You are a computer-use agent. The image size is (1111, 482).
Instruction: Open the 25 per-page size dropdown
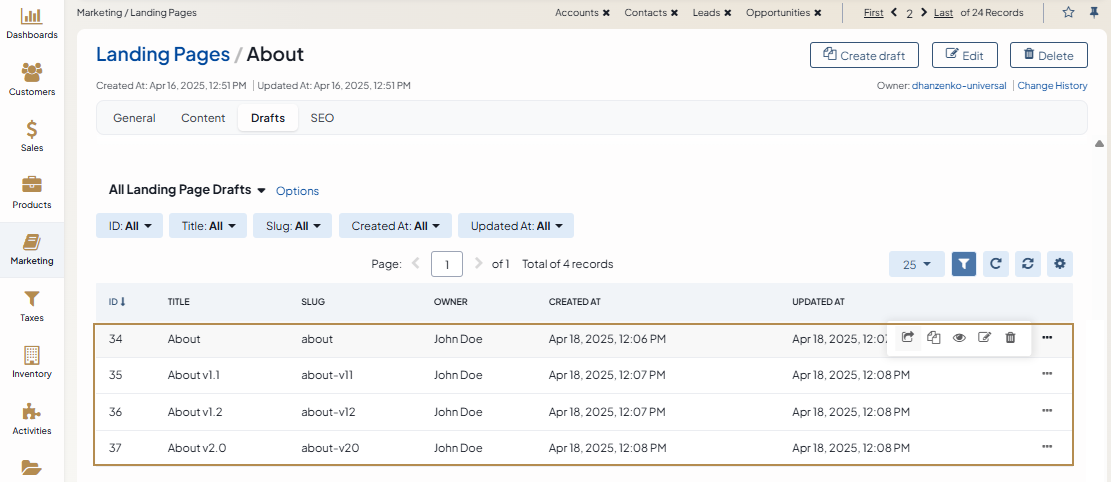tap(916, 264)
